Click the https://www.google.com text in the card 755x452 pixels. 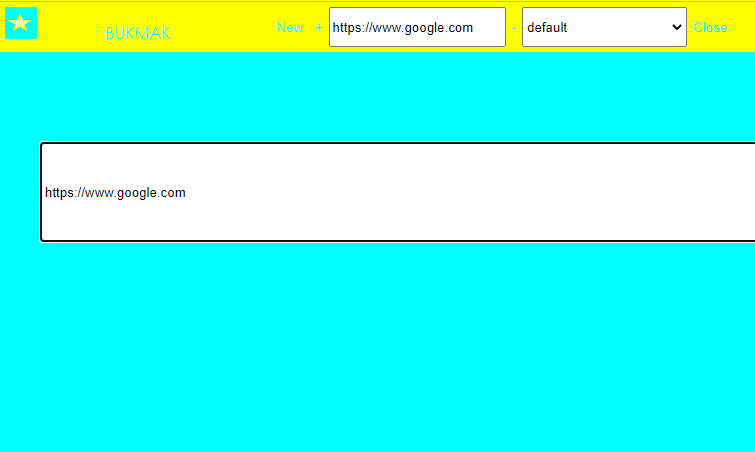coord(115,193)
